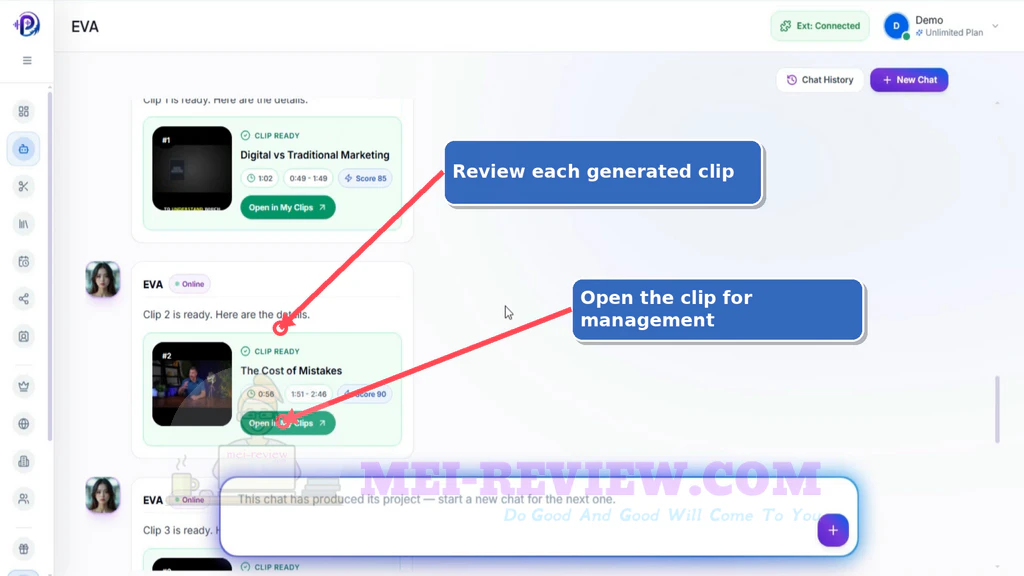The height and width of the screenshot is (576, 1024).
Task: Open the globe icon in the sidebar
Action: point(24,424)
